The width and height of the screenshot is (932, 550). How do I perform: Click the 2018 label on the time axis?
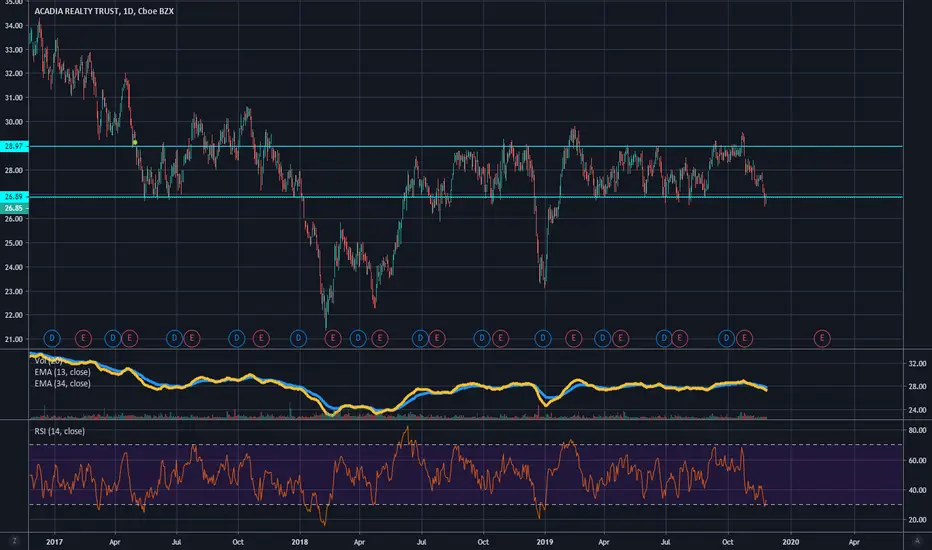click(300, 542)
